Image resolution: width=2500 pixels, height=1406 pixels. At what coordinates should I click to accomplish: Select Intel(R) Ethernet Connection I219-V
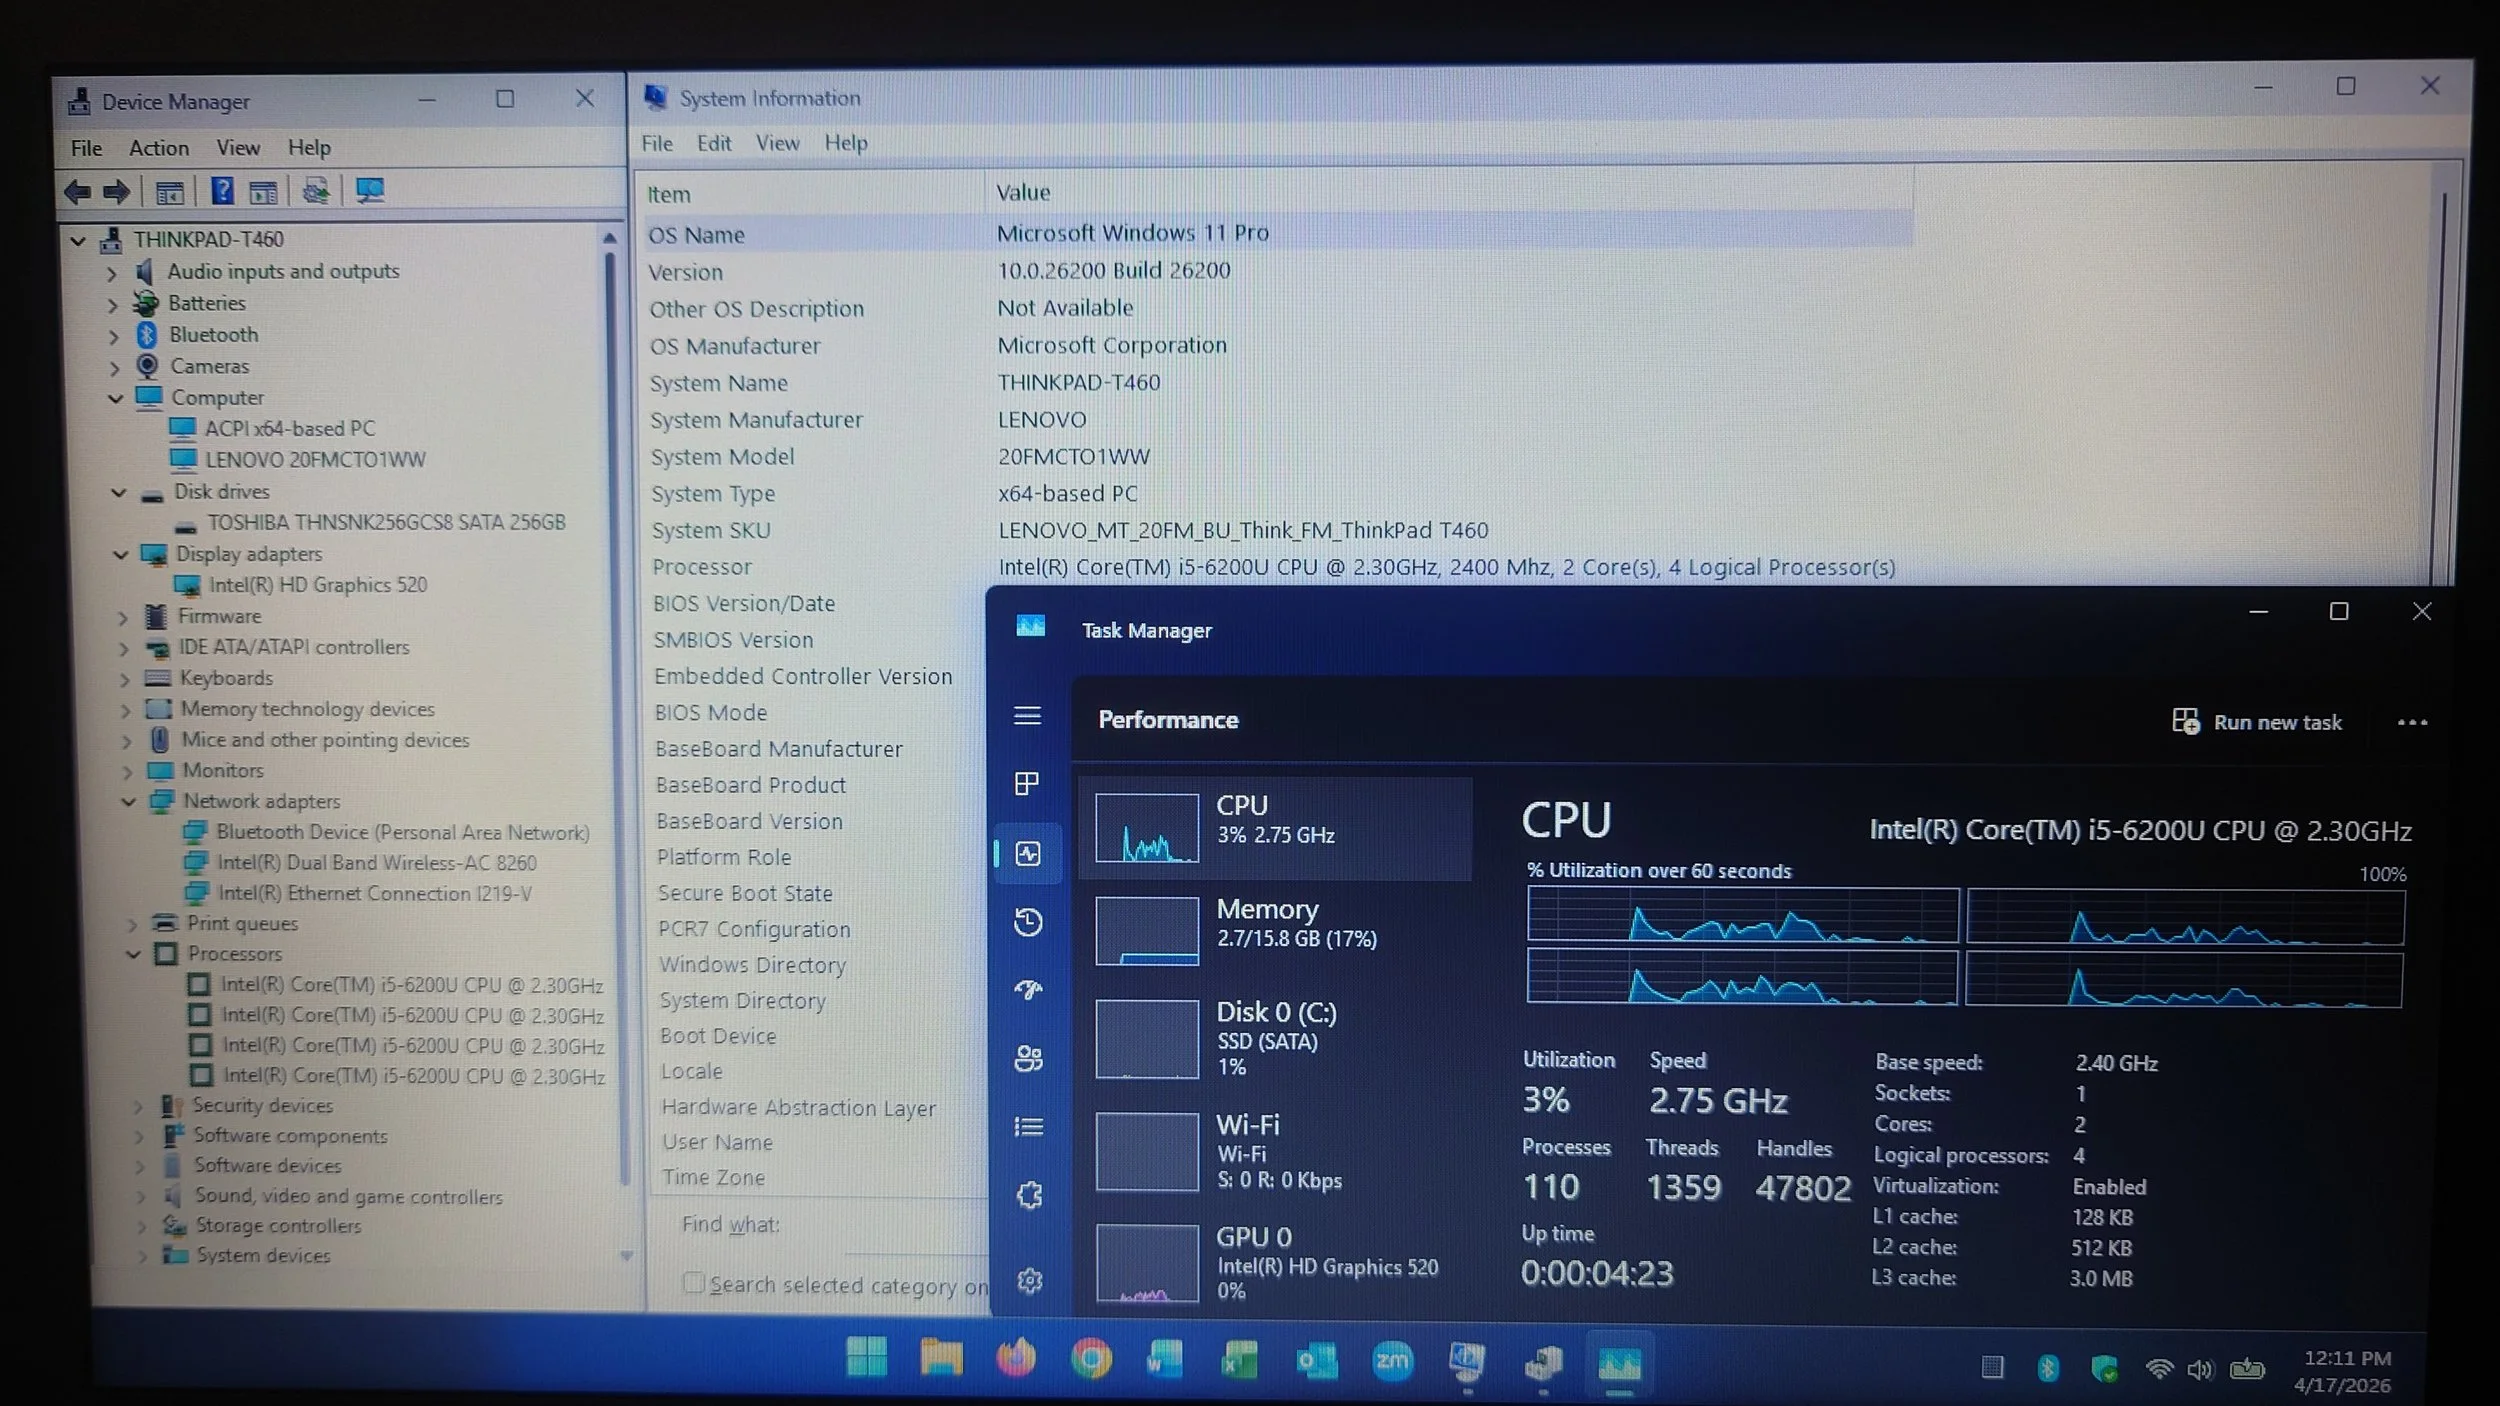[x=375, y=894]
